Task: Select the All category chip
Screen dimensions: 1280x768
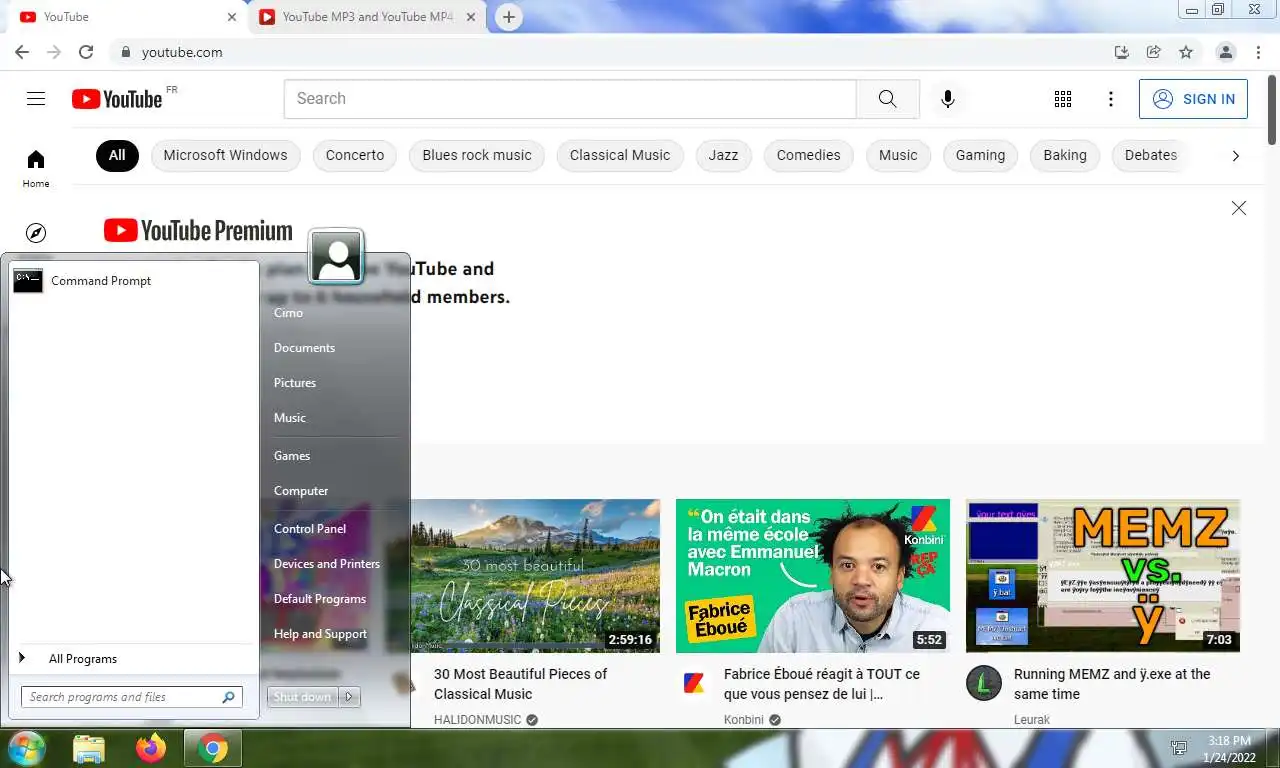Action: pyautogui.click(x=117, y=155)
